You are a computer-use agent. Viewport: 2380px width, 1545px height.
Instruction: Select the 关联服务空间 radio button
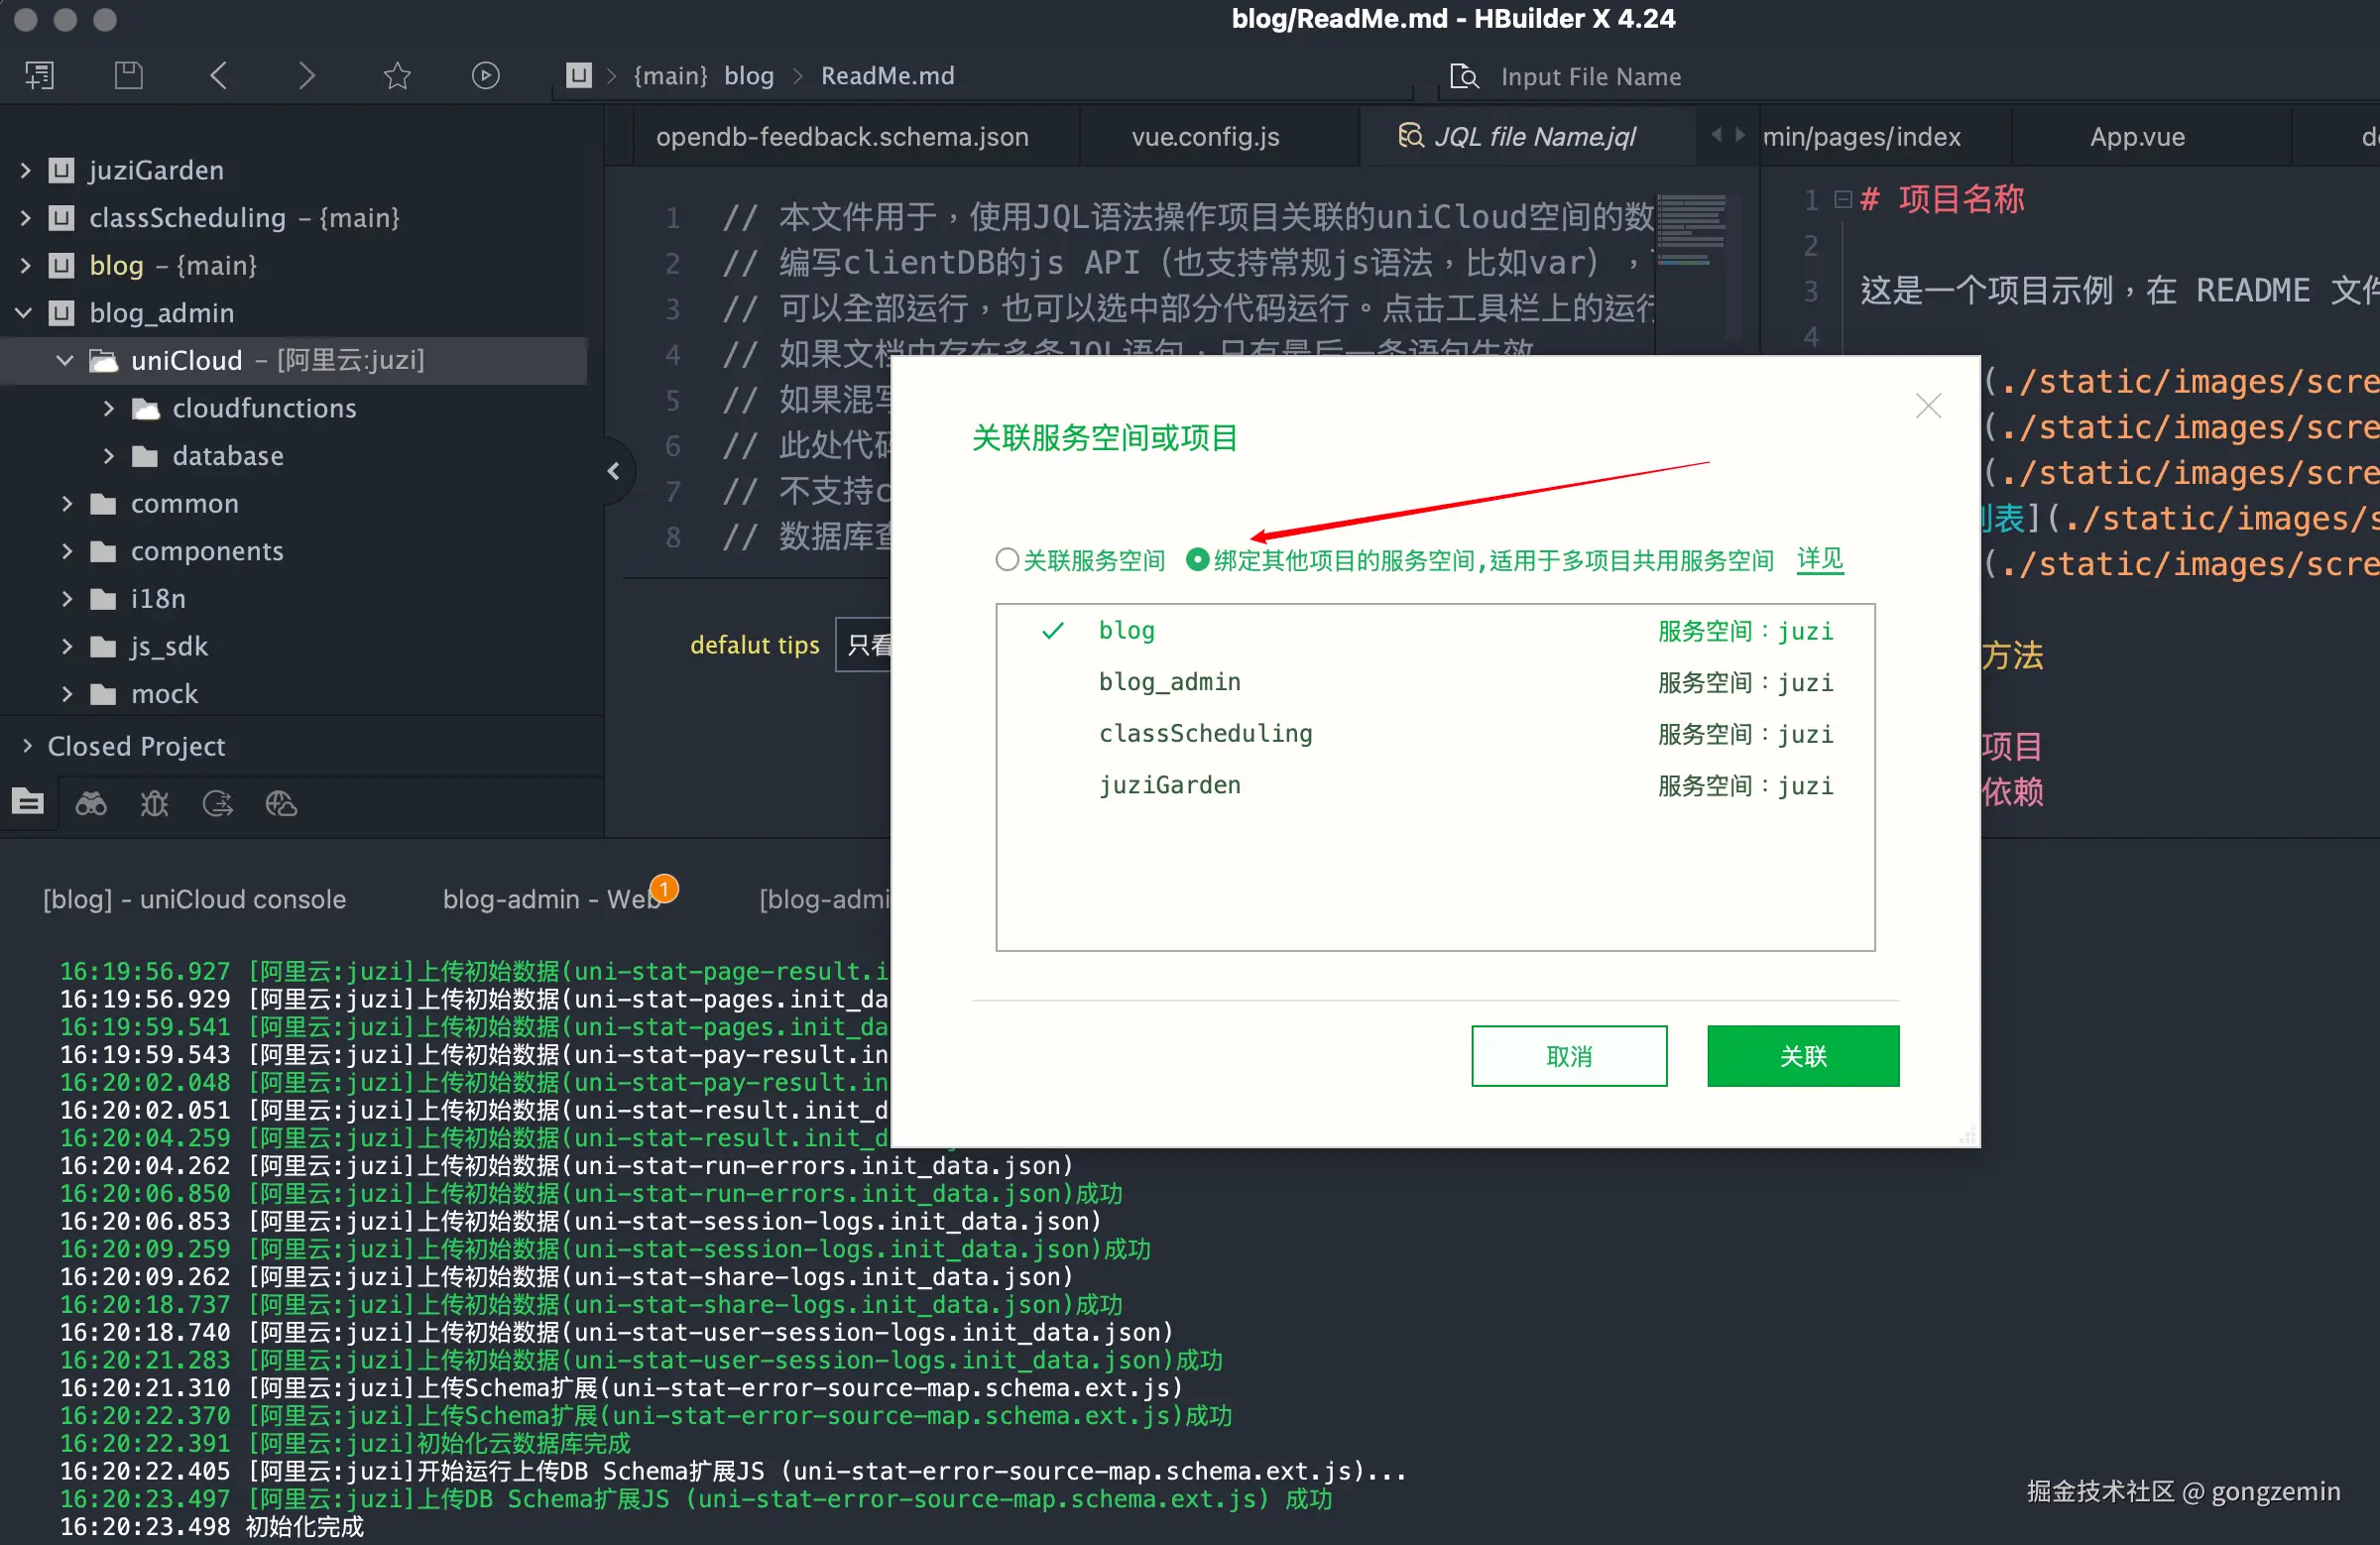[1007, 559]
